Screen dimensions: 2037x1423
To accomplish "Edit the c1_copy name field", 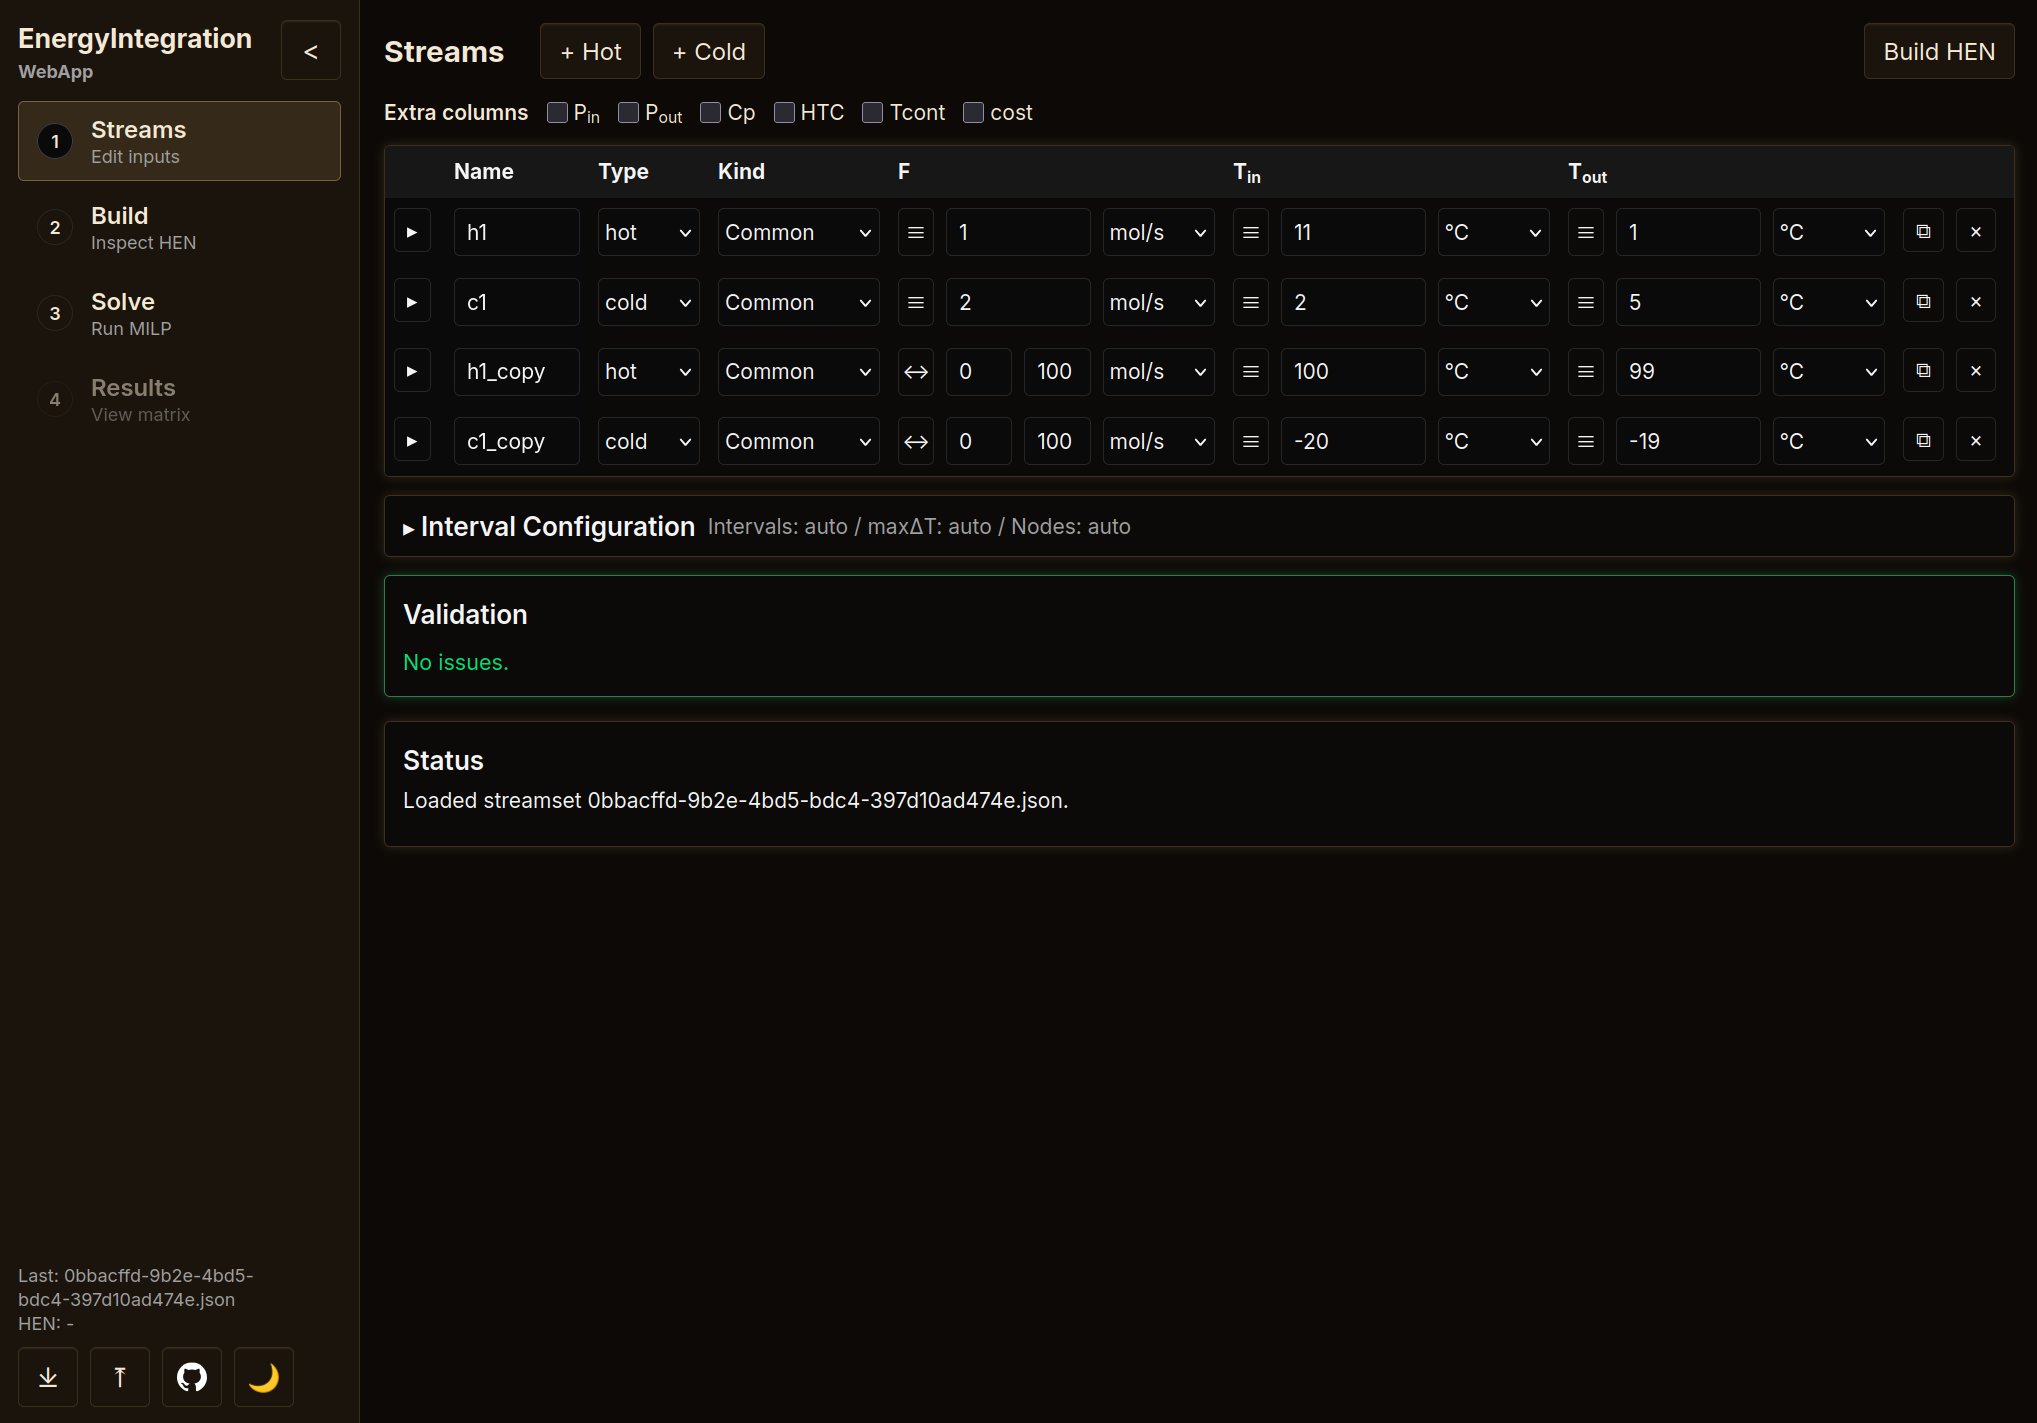I will point(516,441).
